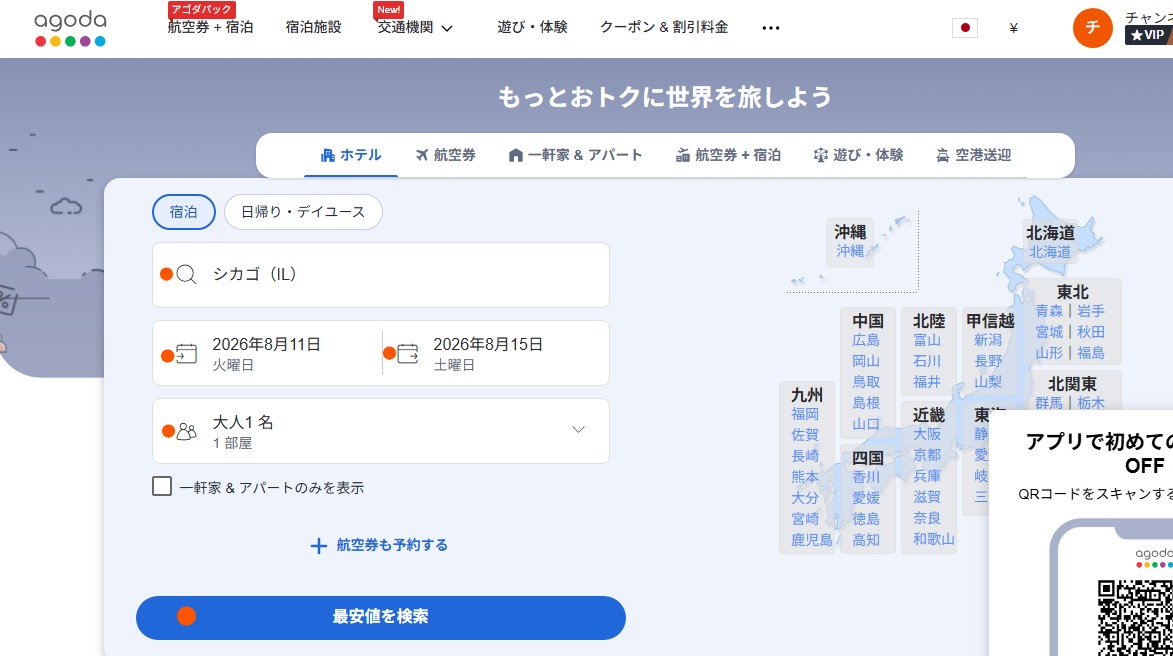
Task: Open the orange user avatar menu
Action: pyautogui.click(x=1092, y=28)
